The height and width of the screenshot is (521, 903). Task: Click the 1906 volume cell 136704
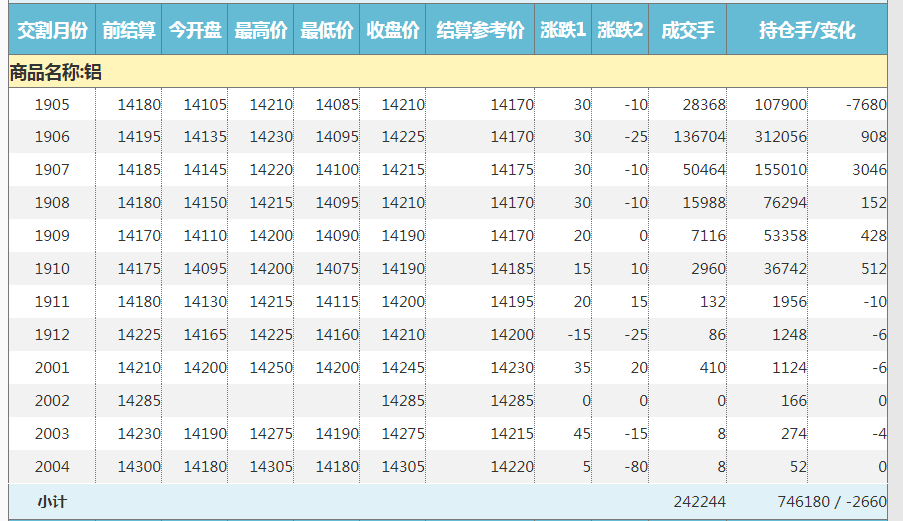pyautogui.click(x=700, y=137)
